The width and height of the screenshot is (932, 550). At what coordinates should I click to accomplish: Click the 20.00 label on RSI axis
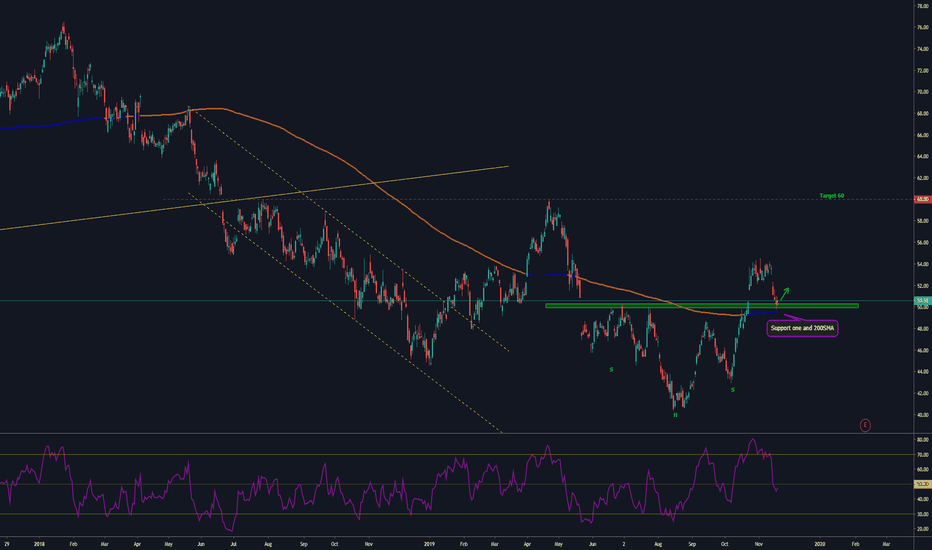922,529
